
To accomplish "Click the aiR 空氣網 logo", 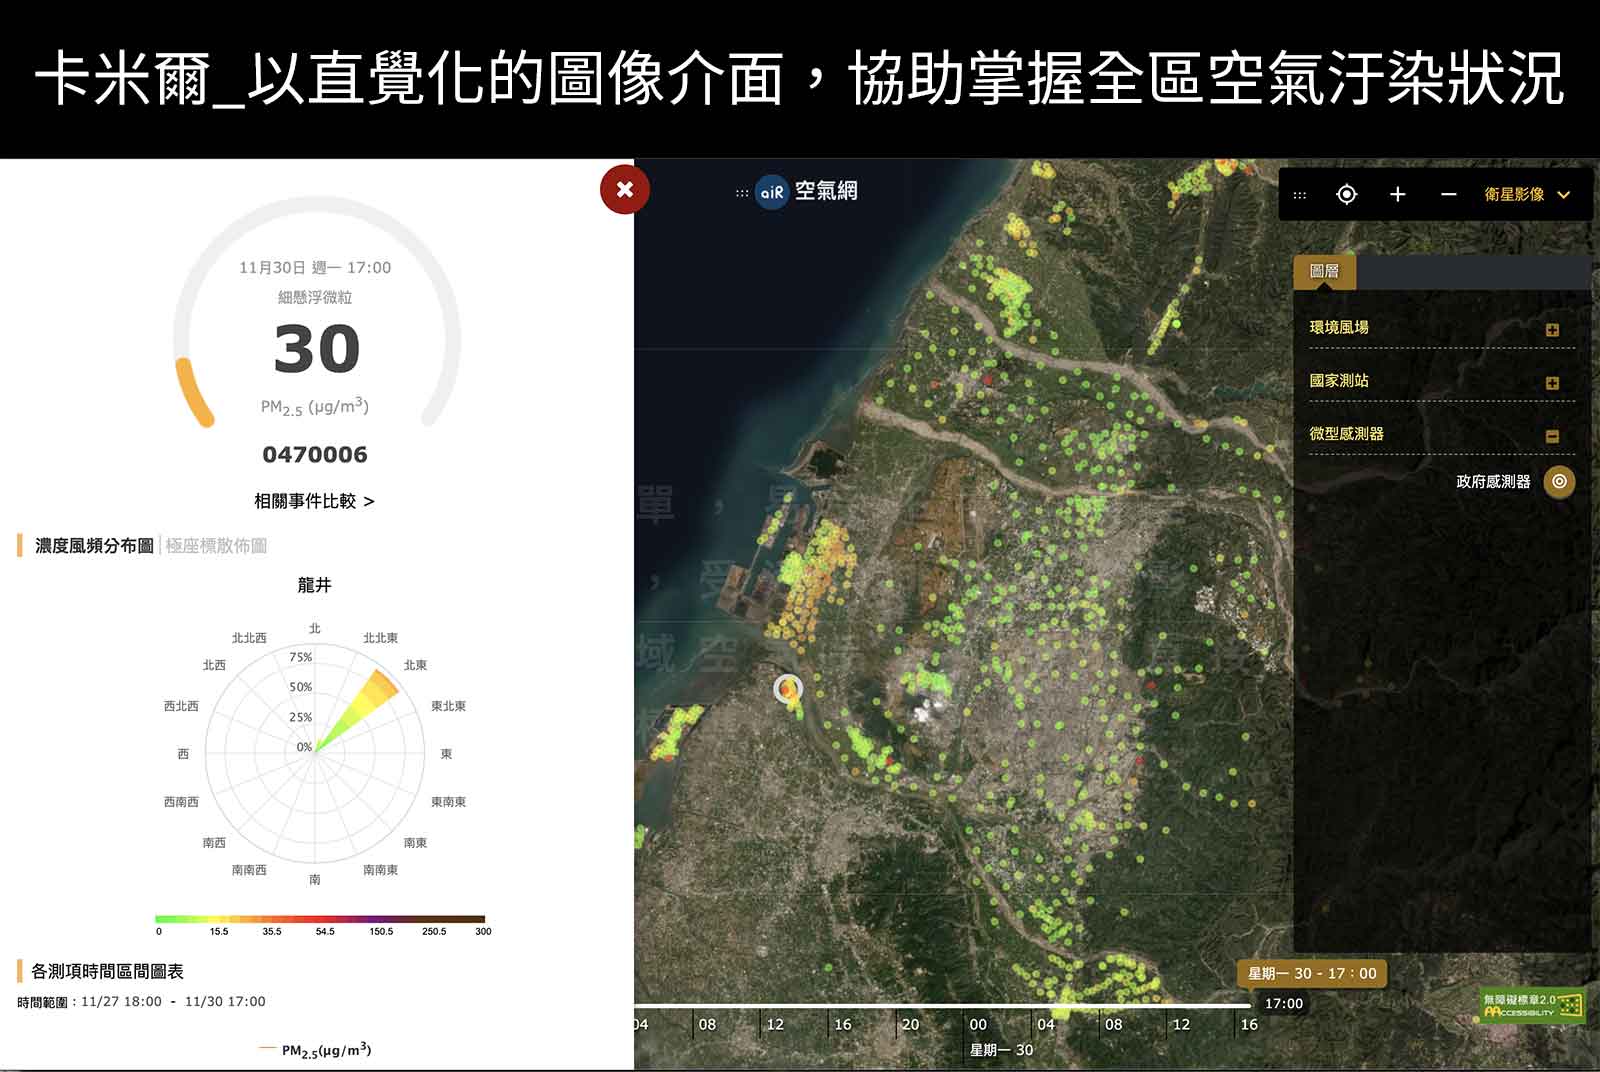I will pyautogui.click(x=807, y=191).
